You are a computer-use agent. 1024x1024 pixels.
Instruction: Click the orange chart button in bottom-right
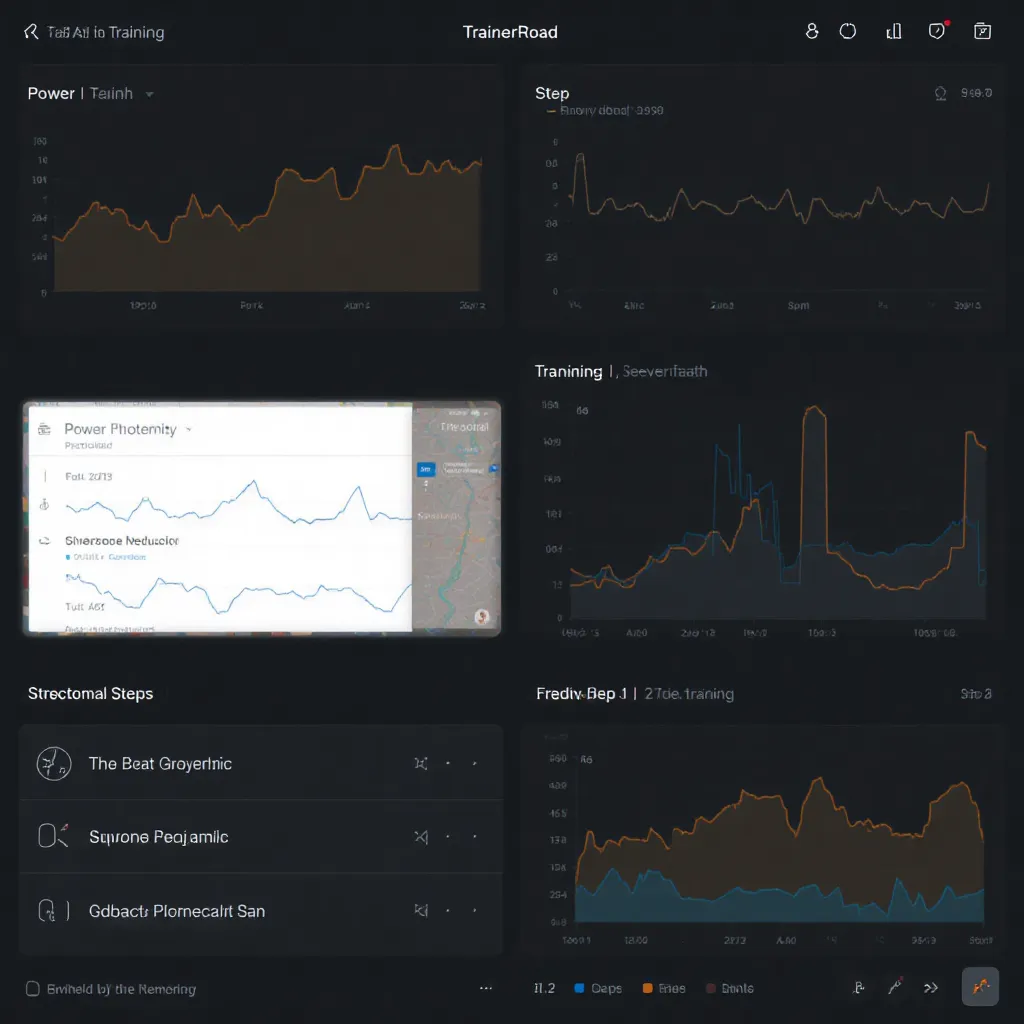click(979, 987)
